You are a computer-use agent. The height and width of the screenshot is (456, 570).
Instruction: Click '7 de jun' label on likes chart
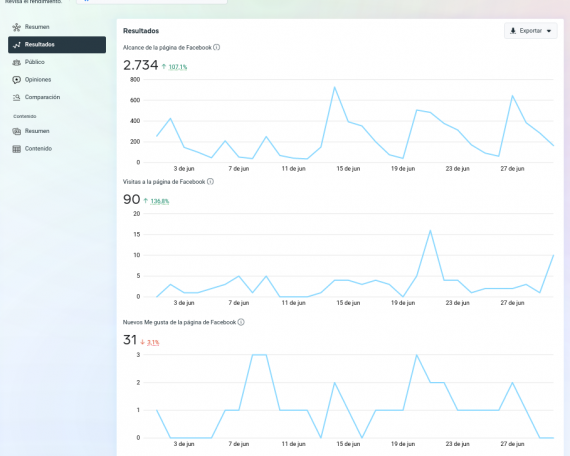pyautogui.click(x=239, y=444)
